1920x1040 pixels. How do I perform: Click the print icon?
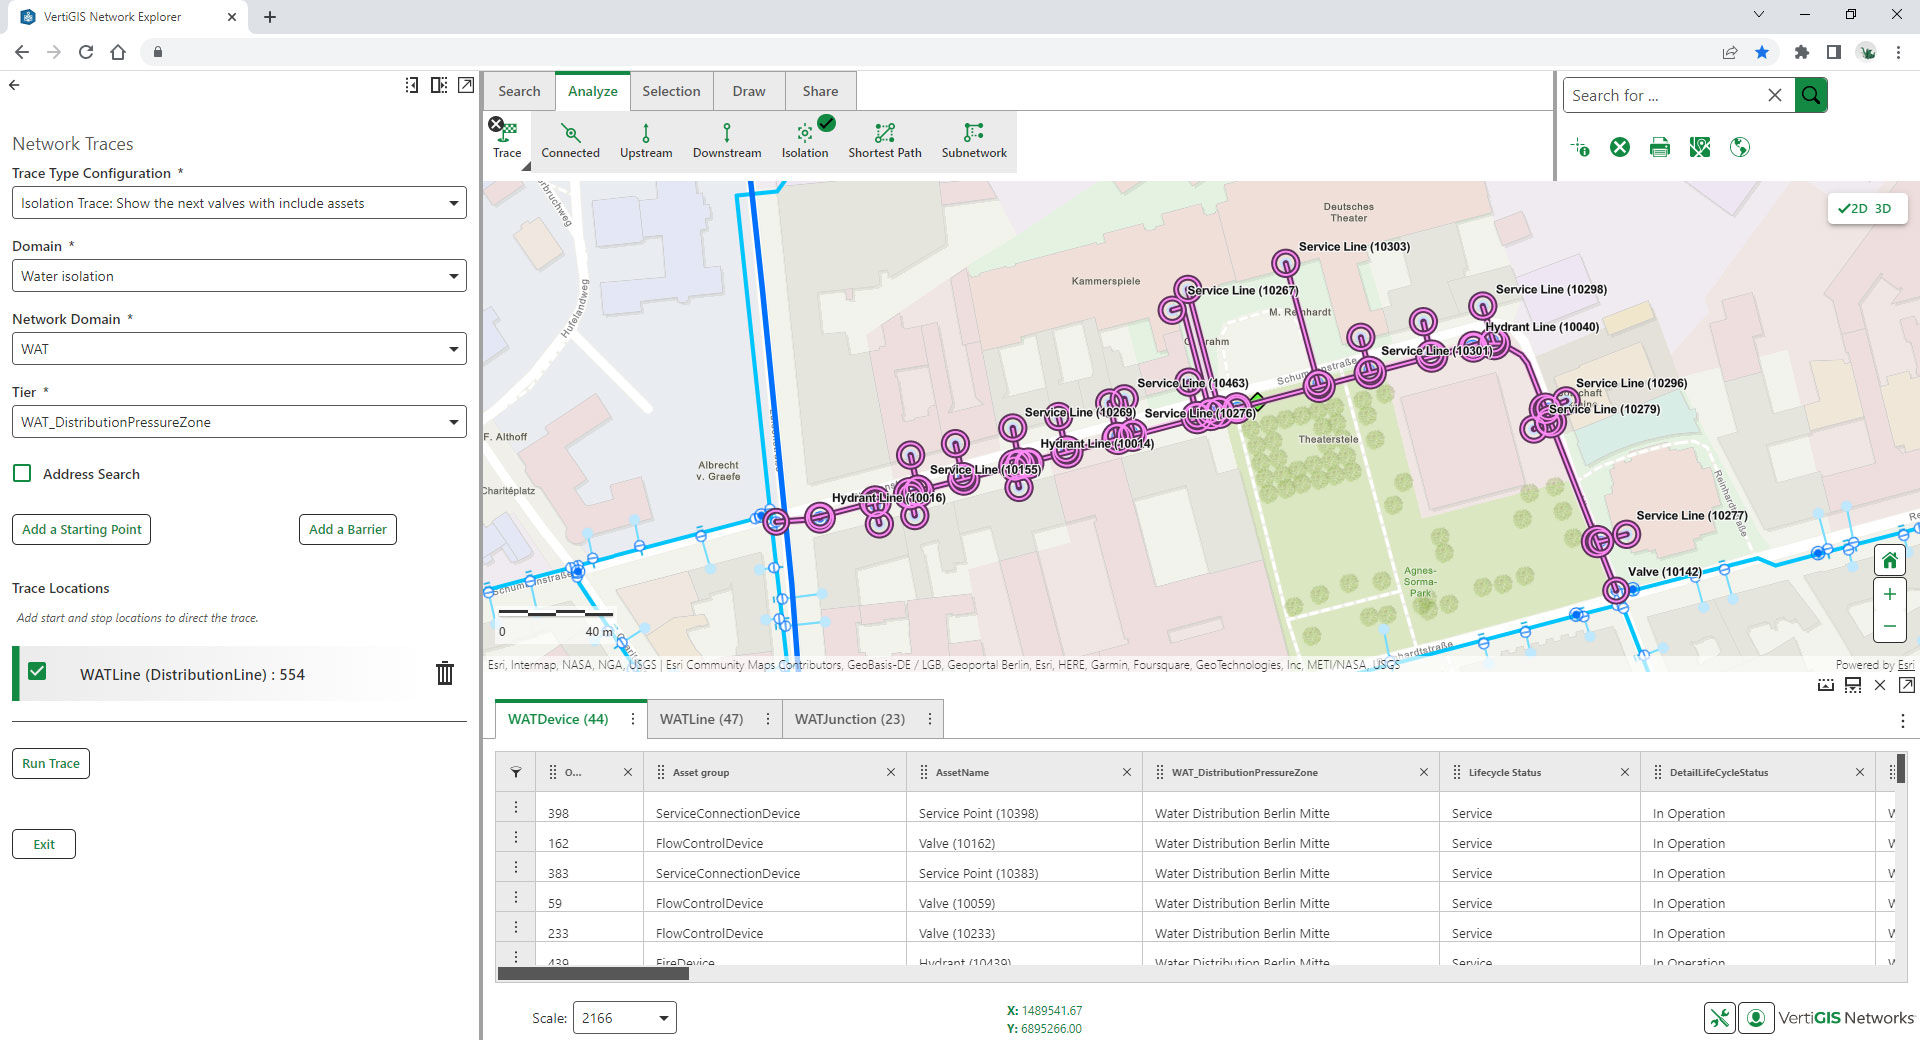coord(1660,148)
